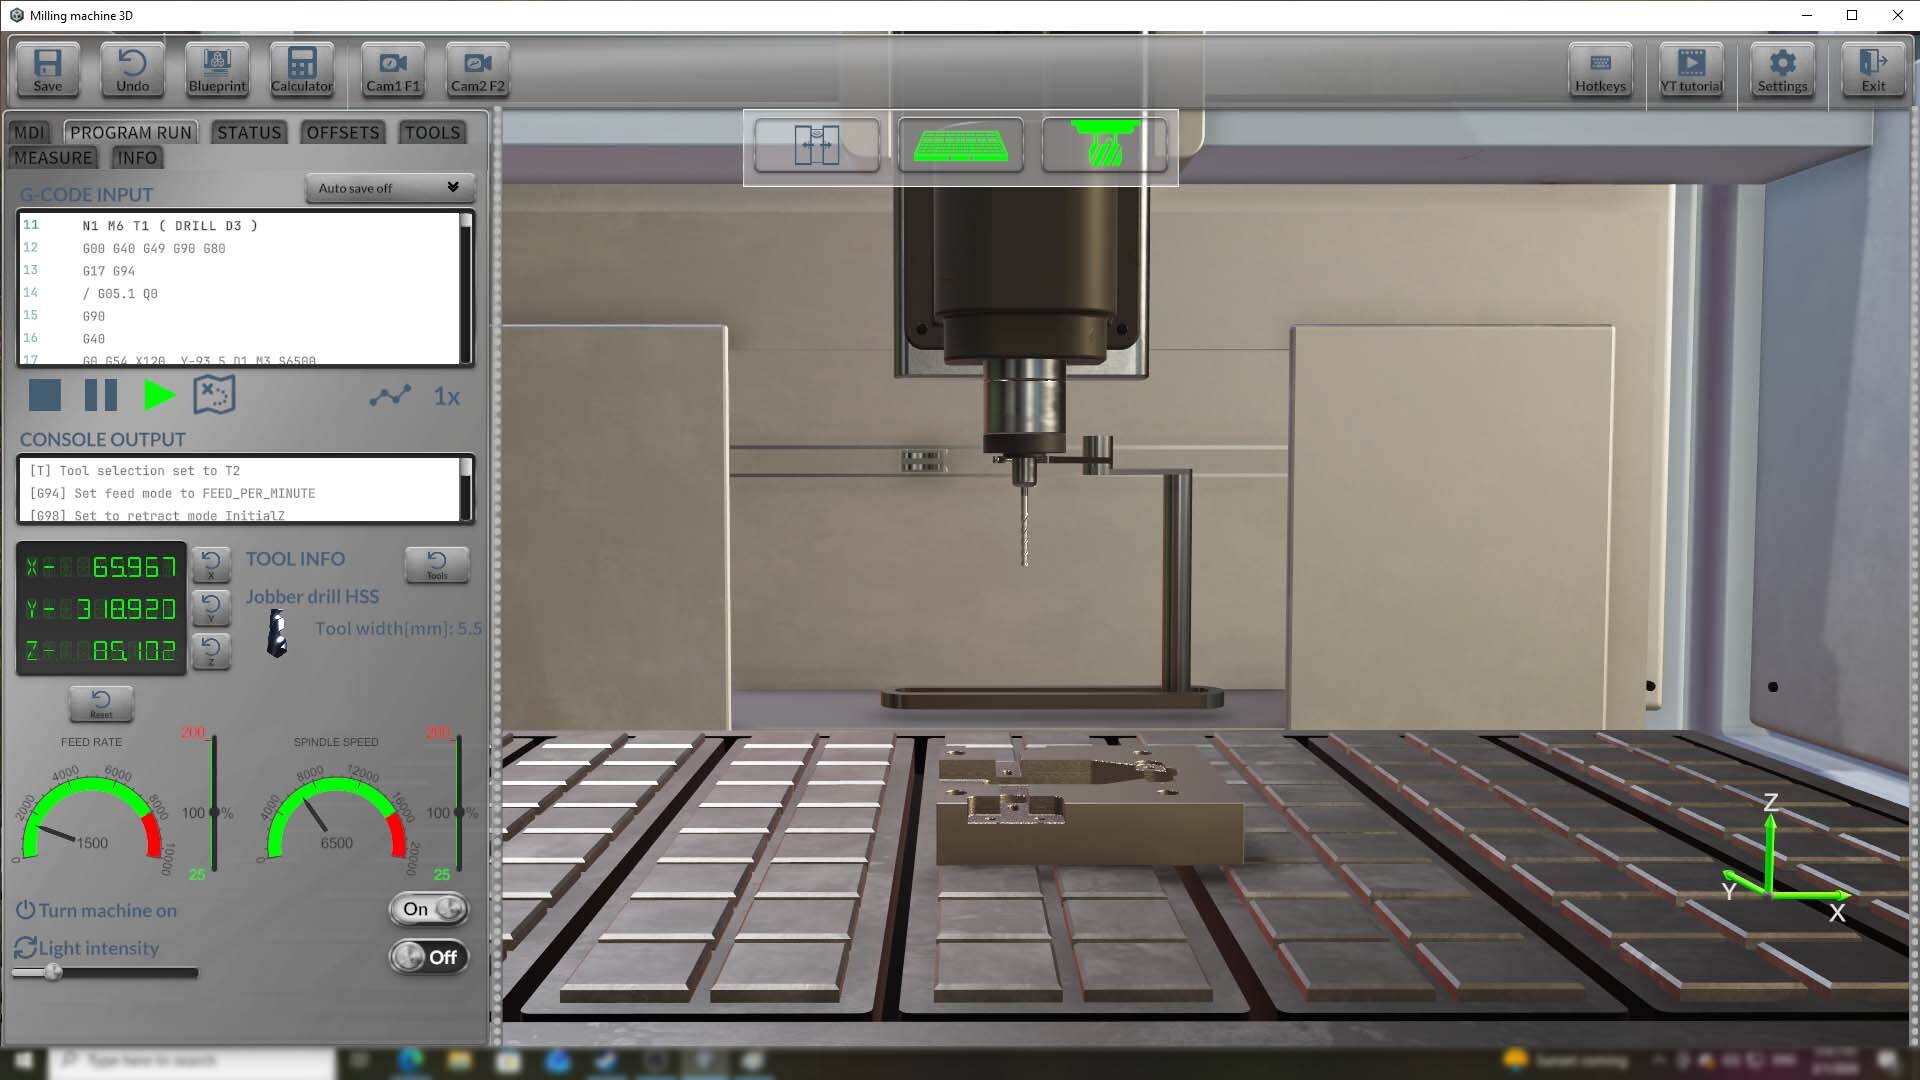Click the Reset button under coordinates
The image size is (1920, 1080).
[101, 703]
